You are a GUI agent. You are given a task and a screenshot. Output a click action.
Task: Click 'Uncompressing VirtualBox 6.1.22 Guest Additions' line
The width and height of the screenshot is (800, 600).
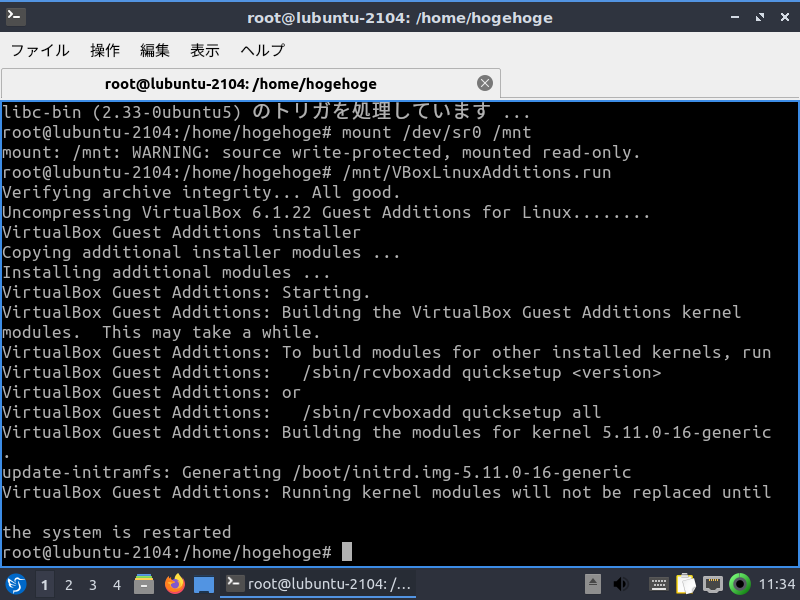(326, 212)
